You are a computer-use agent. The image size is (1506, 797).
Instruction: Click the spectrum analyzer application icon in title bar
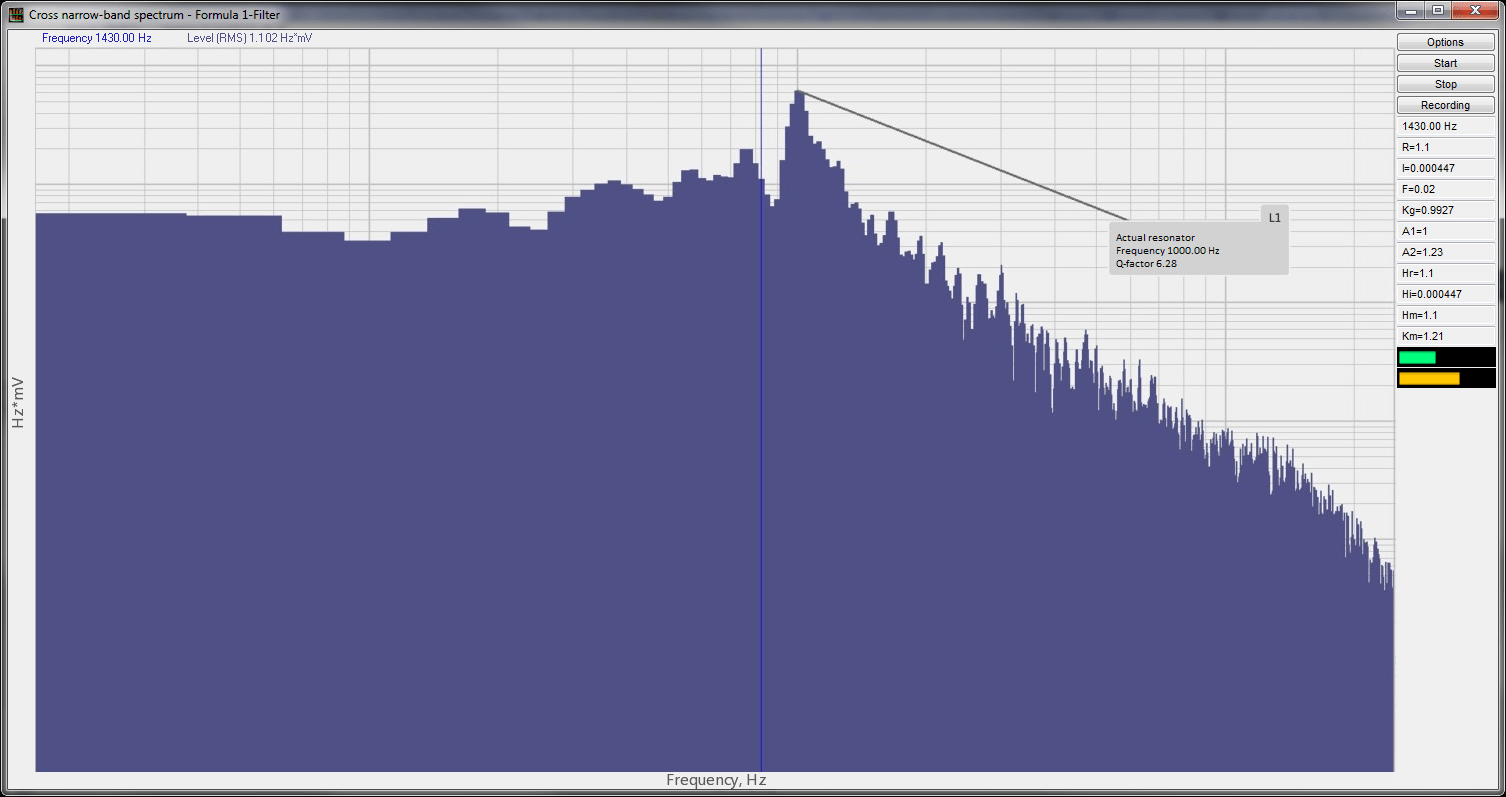tap(14, 14)
